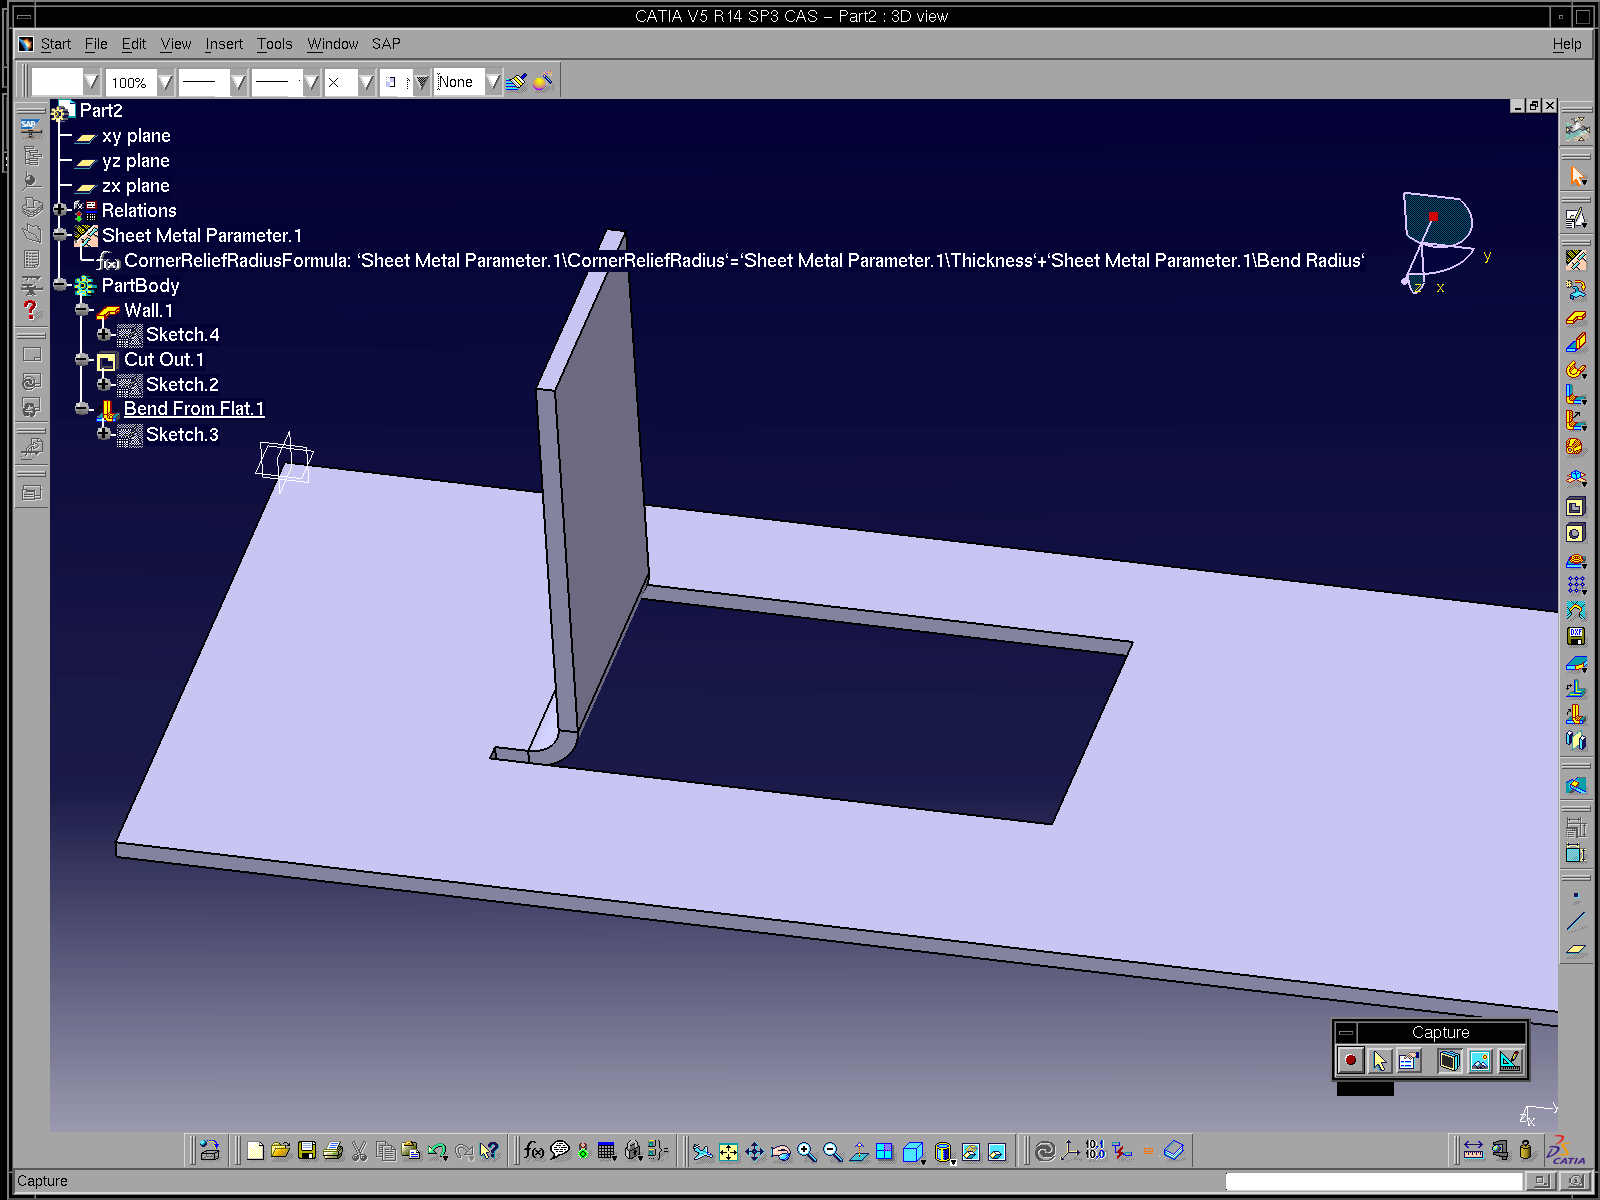Image resolution: width=1600 pixels, height=1200 pixels.
Task: Toggle Pixel Mode in Capture toolbar
Action: [1480, 1061]
